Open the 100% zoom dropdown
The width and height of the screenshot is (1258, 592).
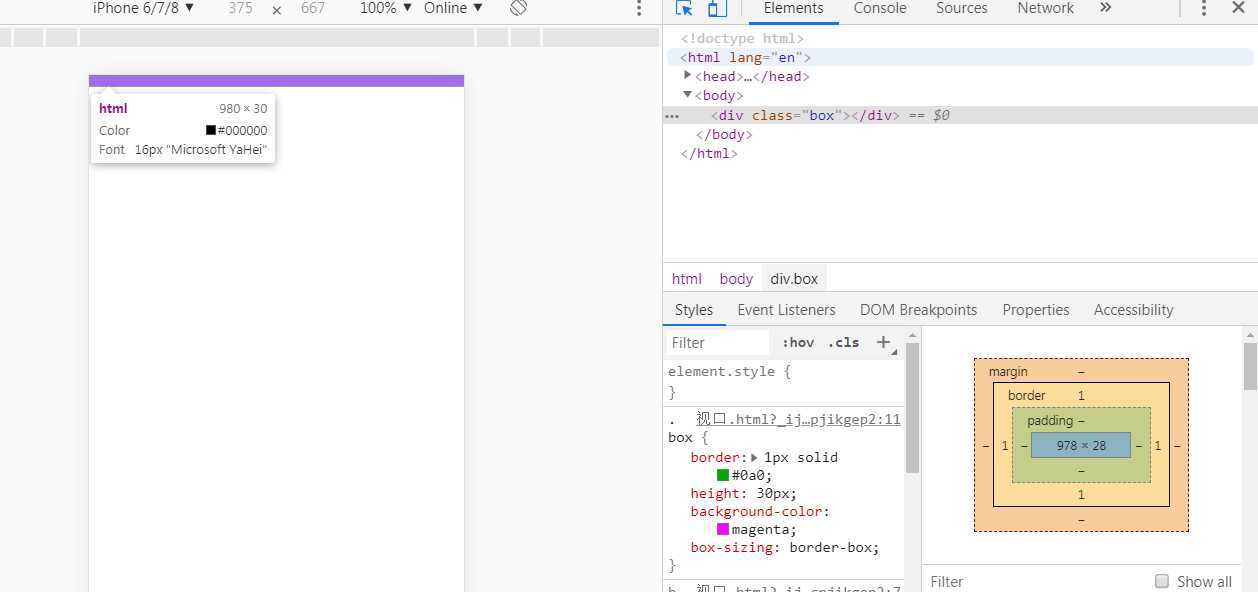pos(386,8)
